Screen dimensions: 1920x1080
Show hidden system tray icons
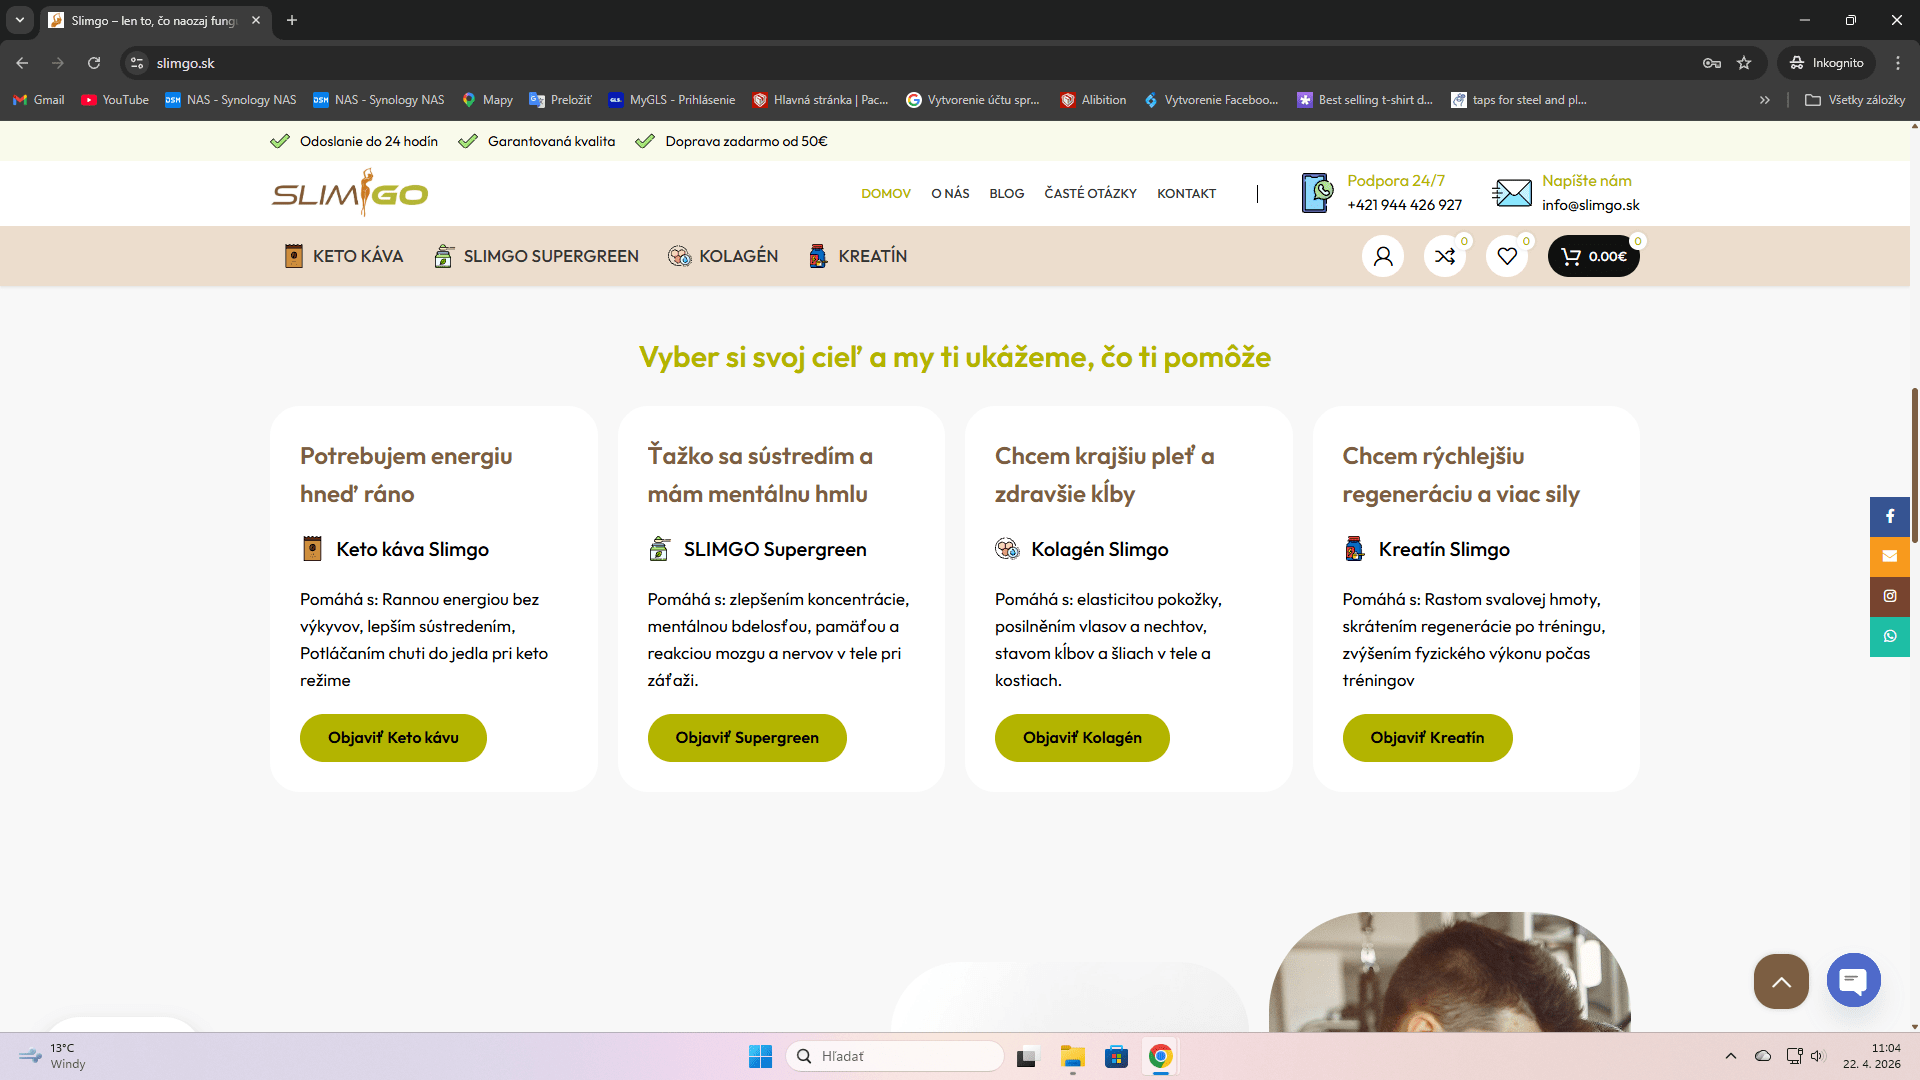click(1730, 1056)
